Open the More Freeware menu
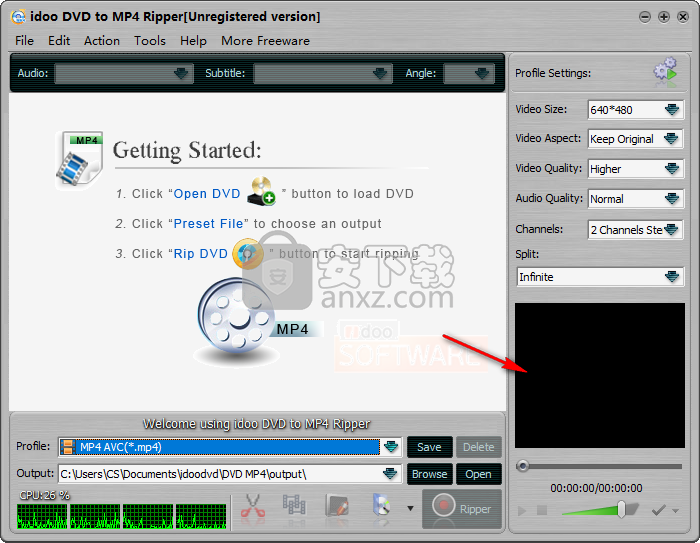 265,41
